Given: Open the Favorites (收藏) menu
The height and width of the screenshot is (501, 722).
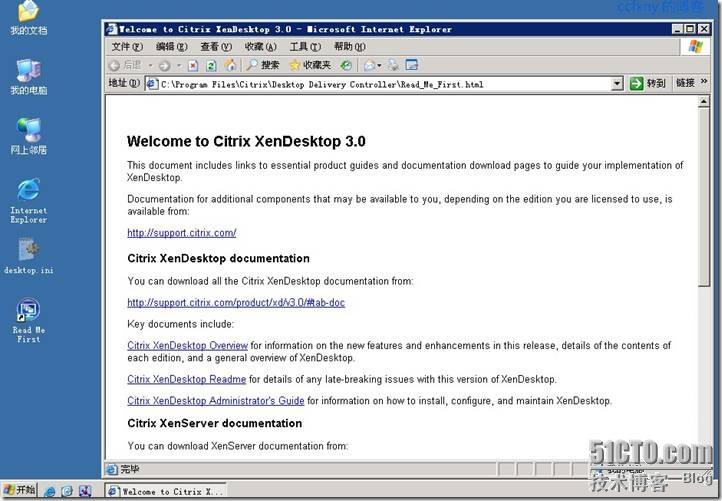Looking at the screenshot, I should (x=261, y=47).
